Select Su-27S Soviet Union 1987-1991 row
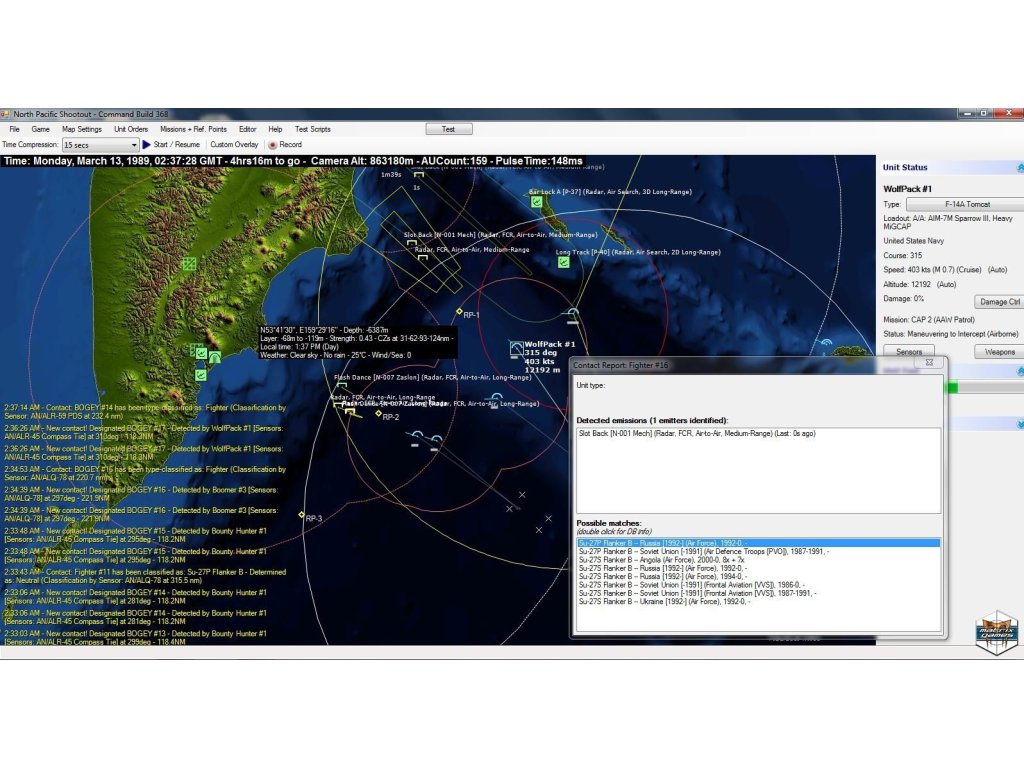1024x768 pixels. point(758,593)
